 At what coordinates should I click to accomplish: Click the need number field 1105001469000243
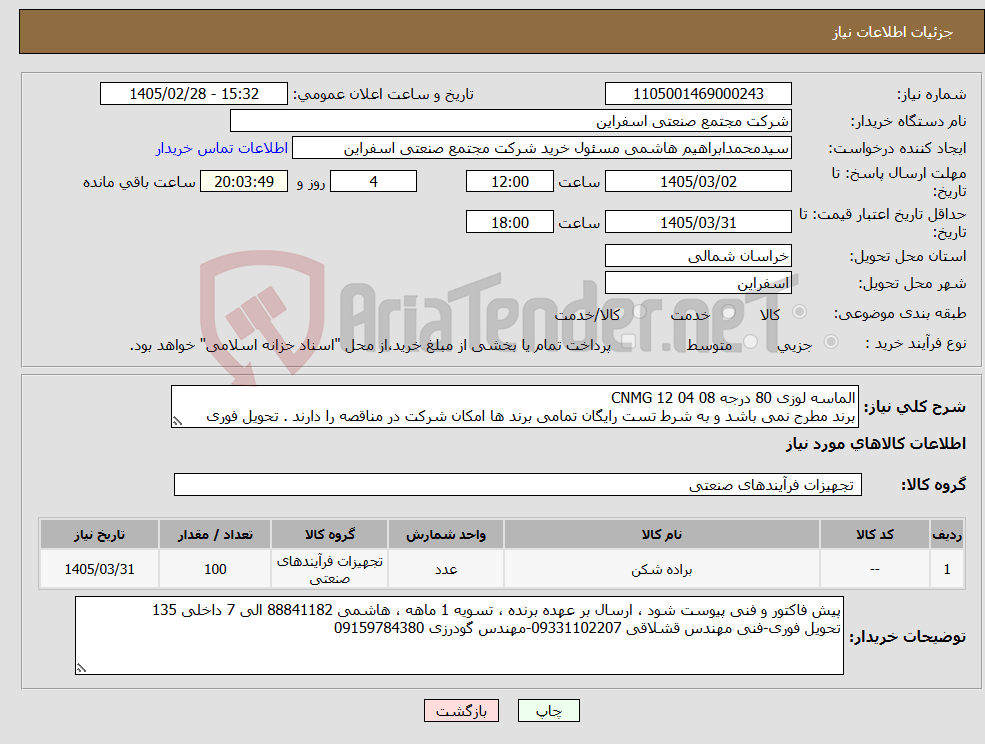click(698, 94)
